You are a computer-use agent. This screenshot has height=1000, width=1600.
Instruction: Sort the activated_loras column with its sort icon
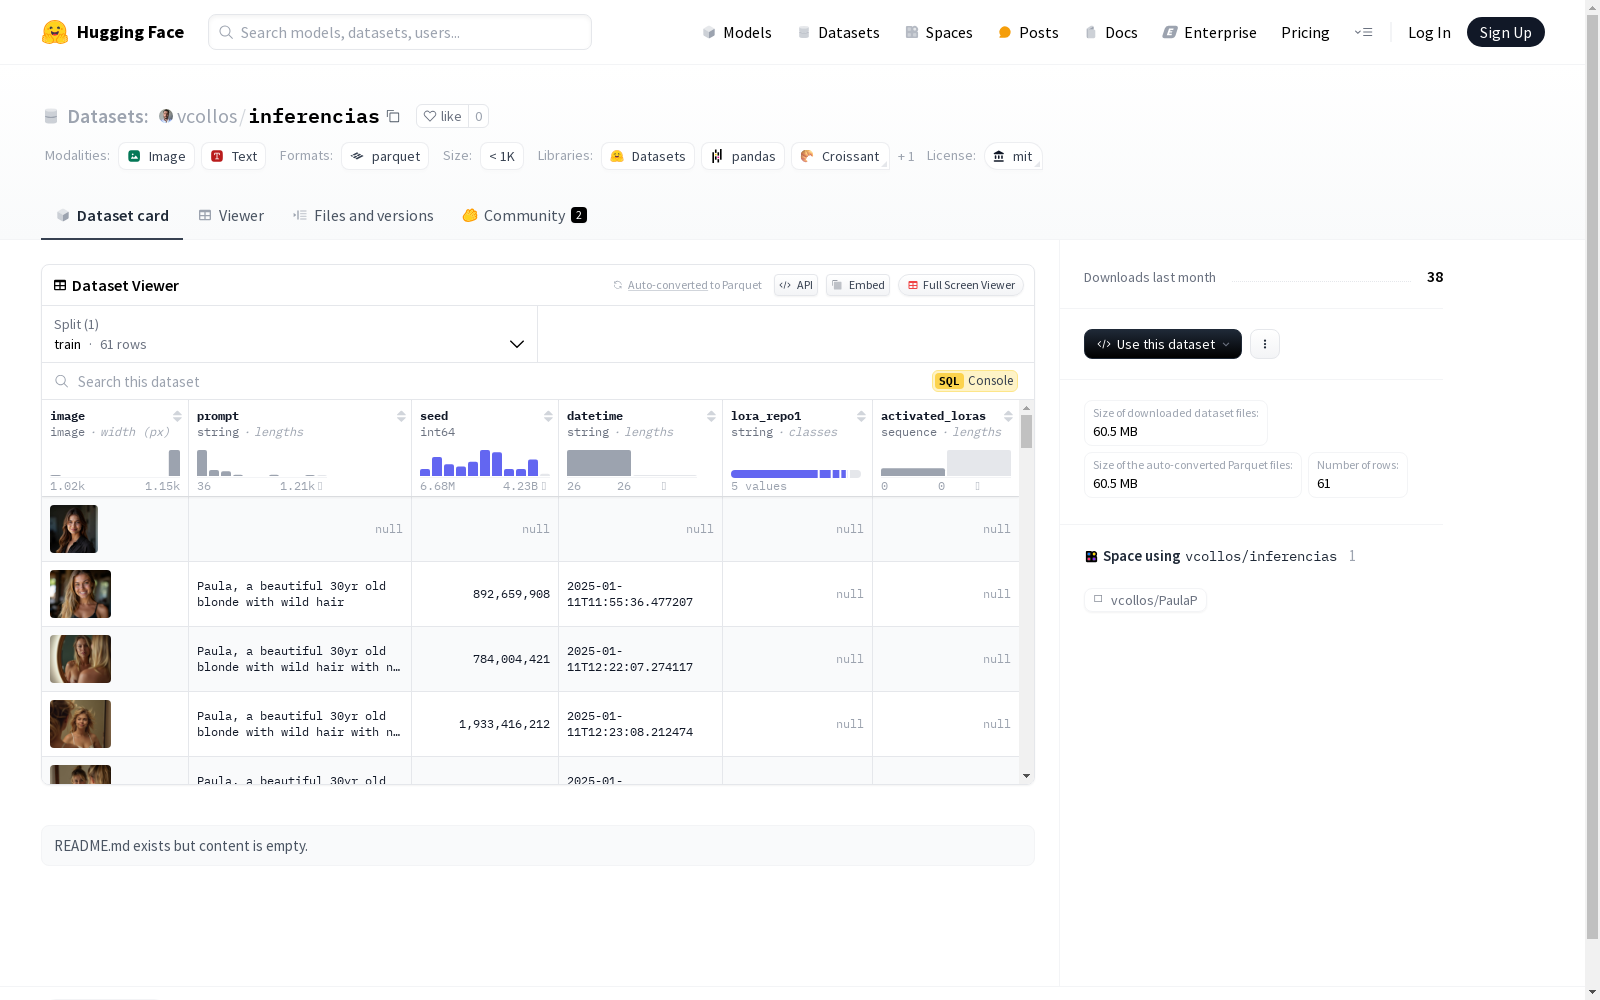tap(1008, 416)
